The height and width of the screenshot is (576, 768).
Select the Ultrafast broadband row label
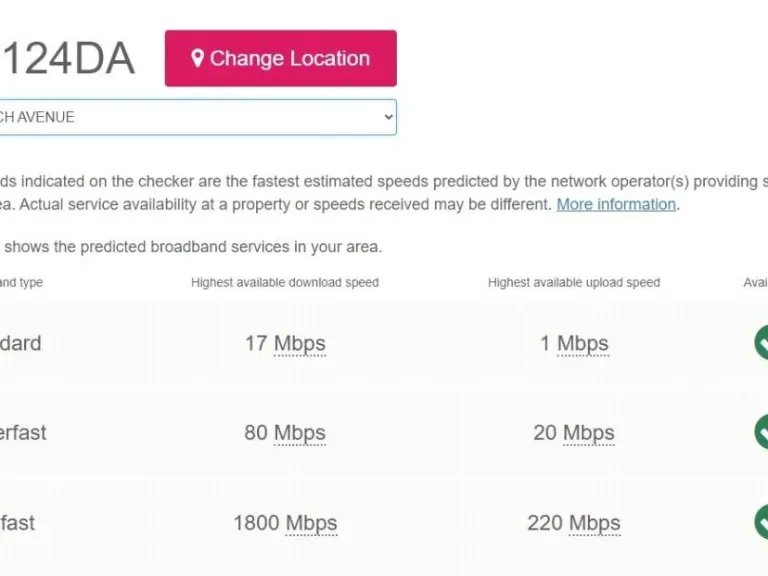[18, 523]
